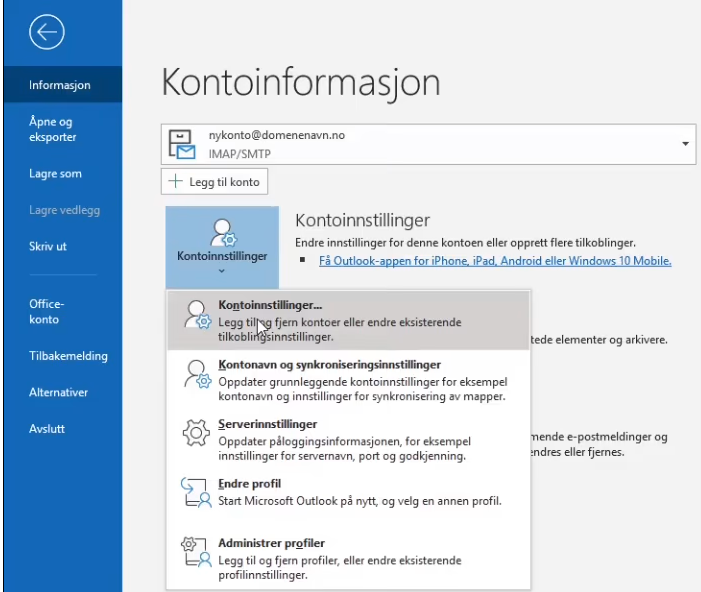Click the mailbox account icon next to nykonto@domenenavn.no
Screen dimensions: 701x592
182,144
